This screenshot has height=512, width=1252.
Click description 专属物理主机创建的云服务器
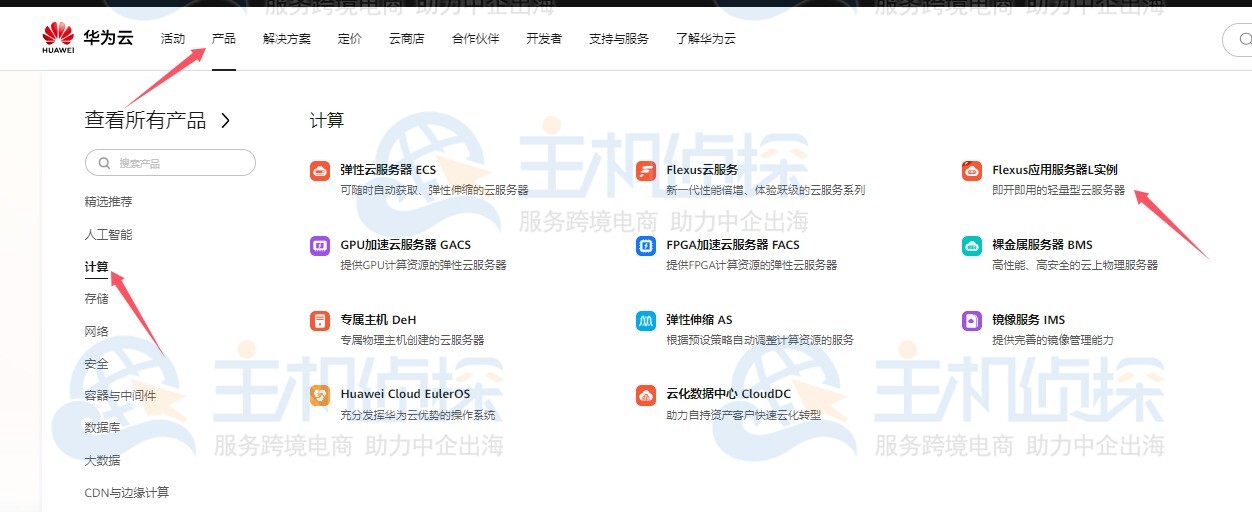point(412,340)
